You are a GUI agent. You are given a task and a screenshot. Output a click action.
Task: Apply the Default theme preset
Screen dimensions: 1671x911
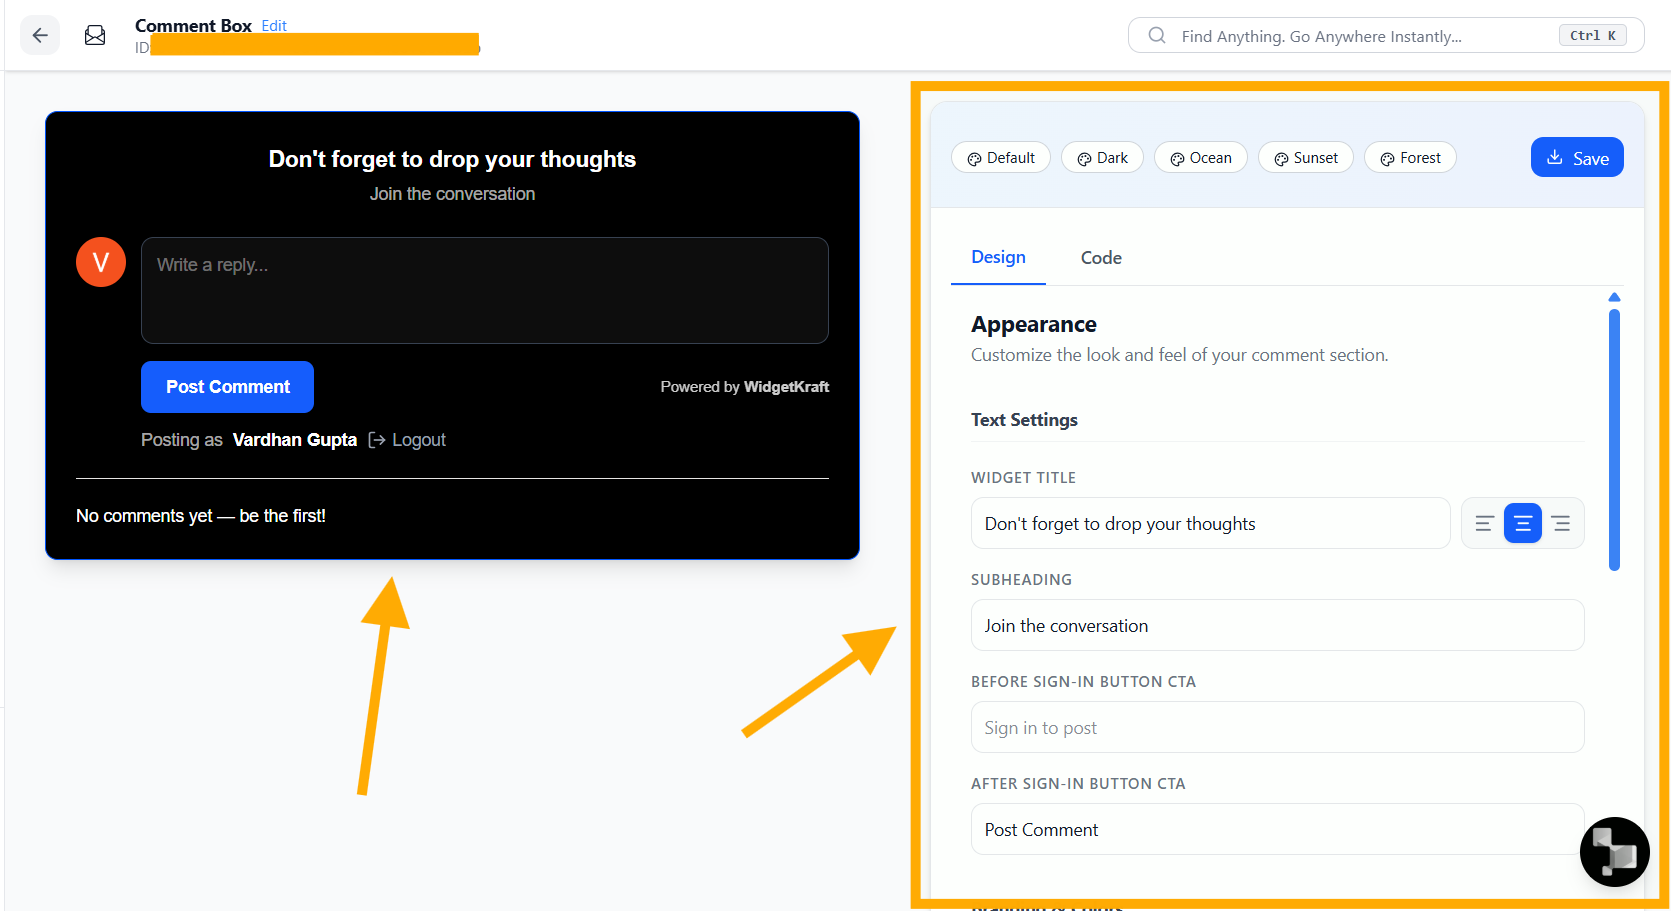click(x=1000, y=158)
